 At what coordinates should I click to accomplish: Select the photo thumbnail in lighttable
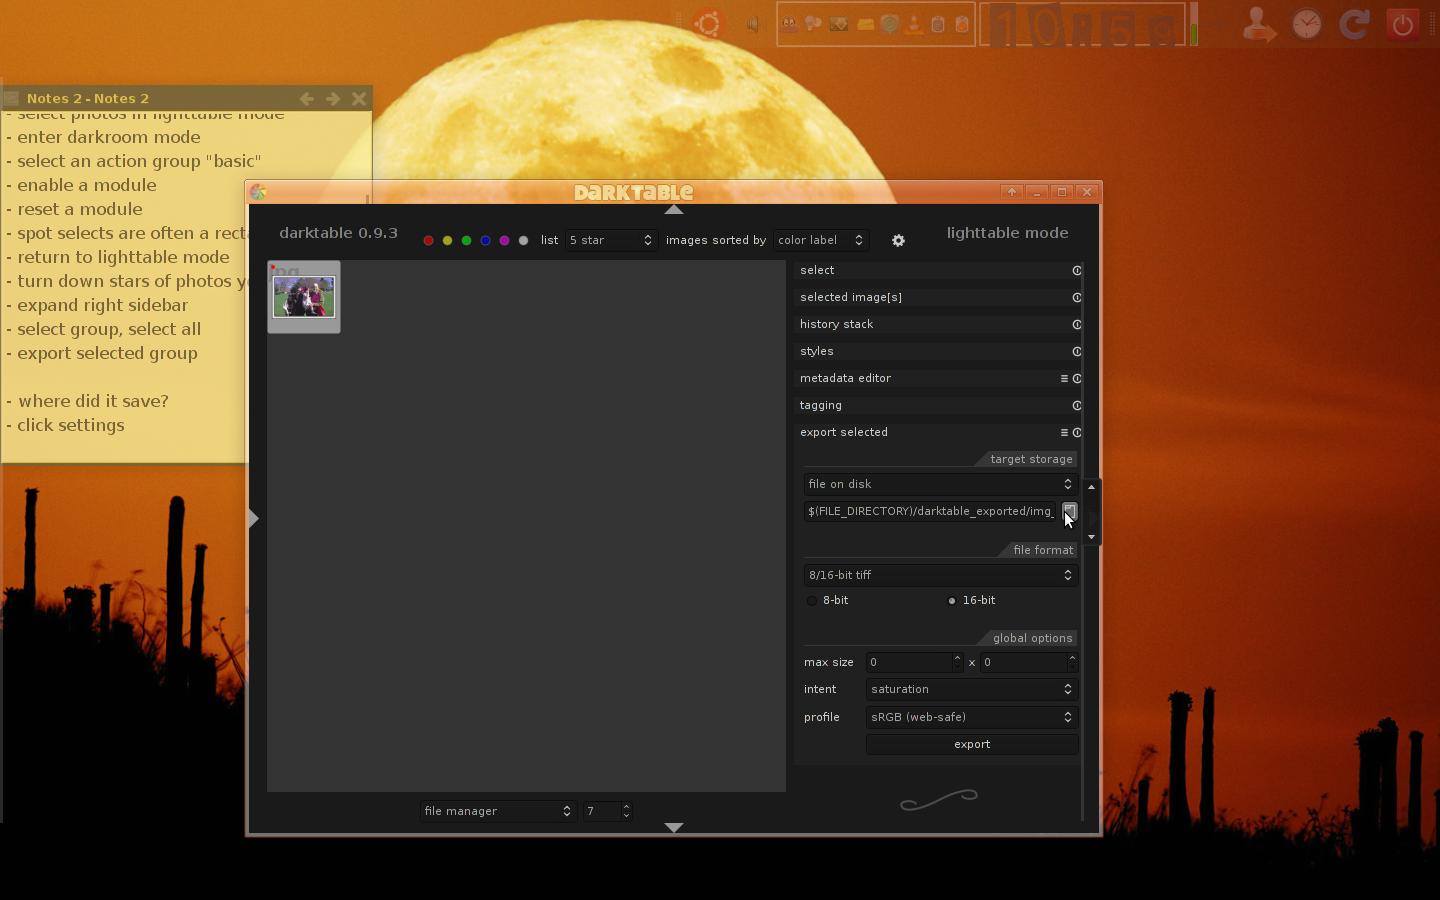click(x=304, y=297)
